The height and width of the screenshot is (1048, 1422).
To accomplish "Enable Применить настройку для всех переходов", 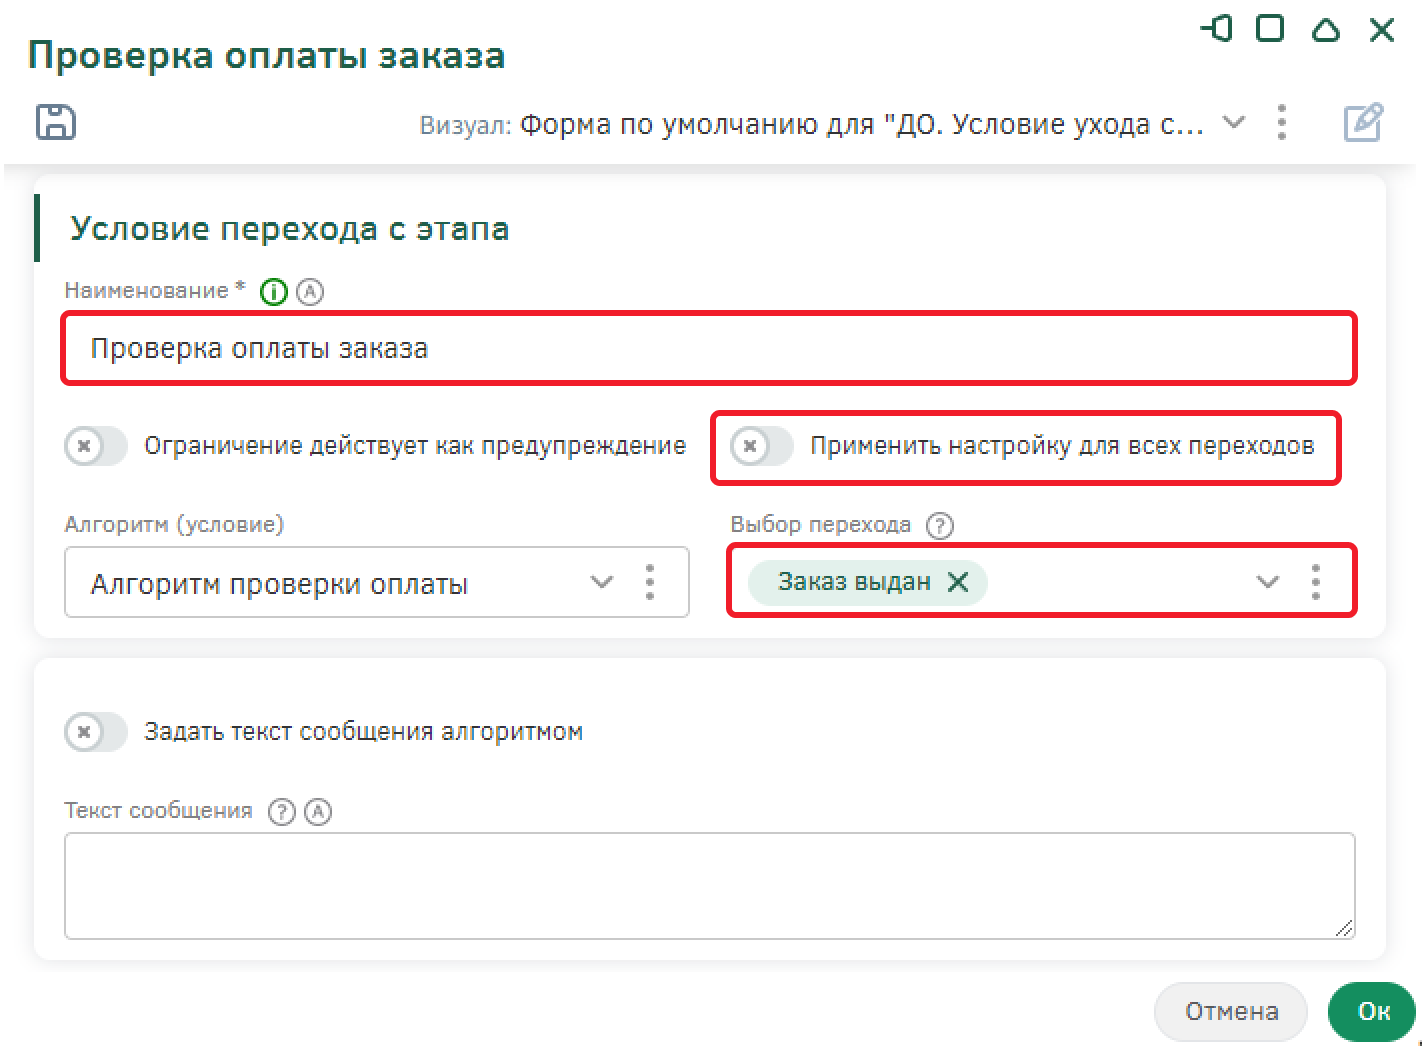I will click(x=761, y=446).
